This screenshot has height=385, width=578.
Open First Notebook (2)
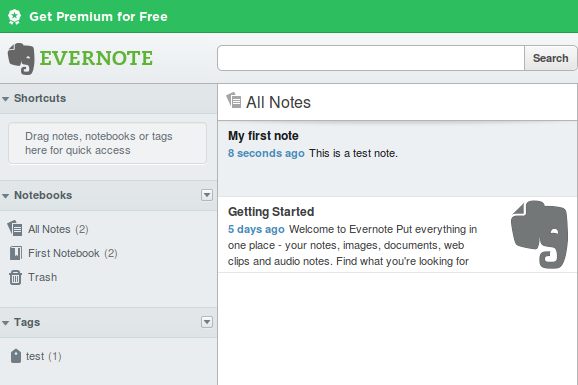73,253
